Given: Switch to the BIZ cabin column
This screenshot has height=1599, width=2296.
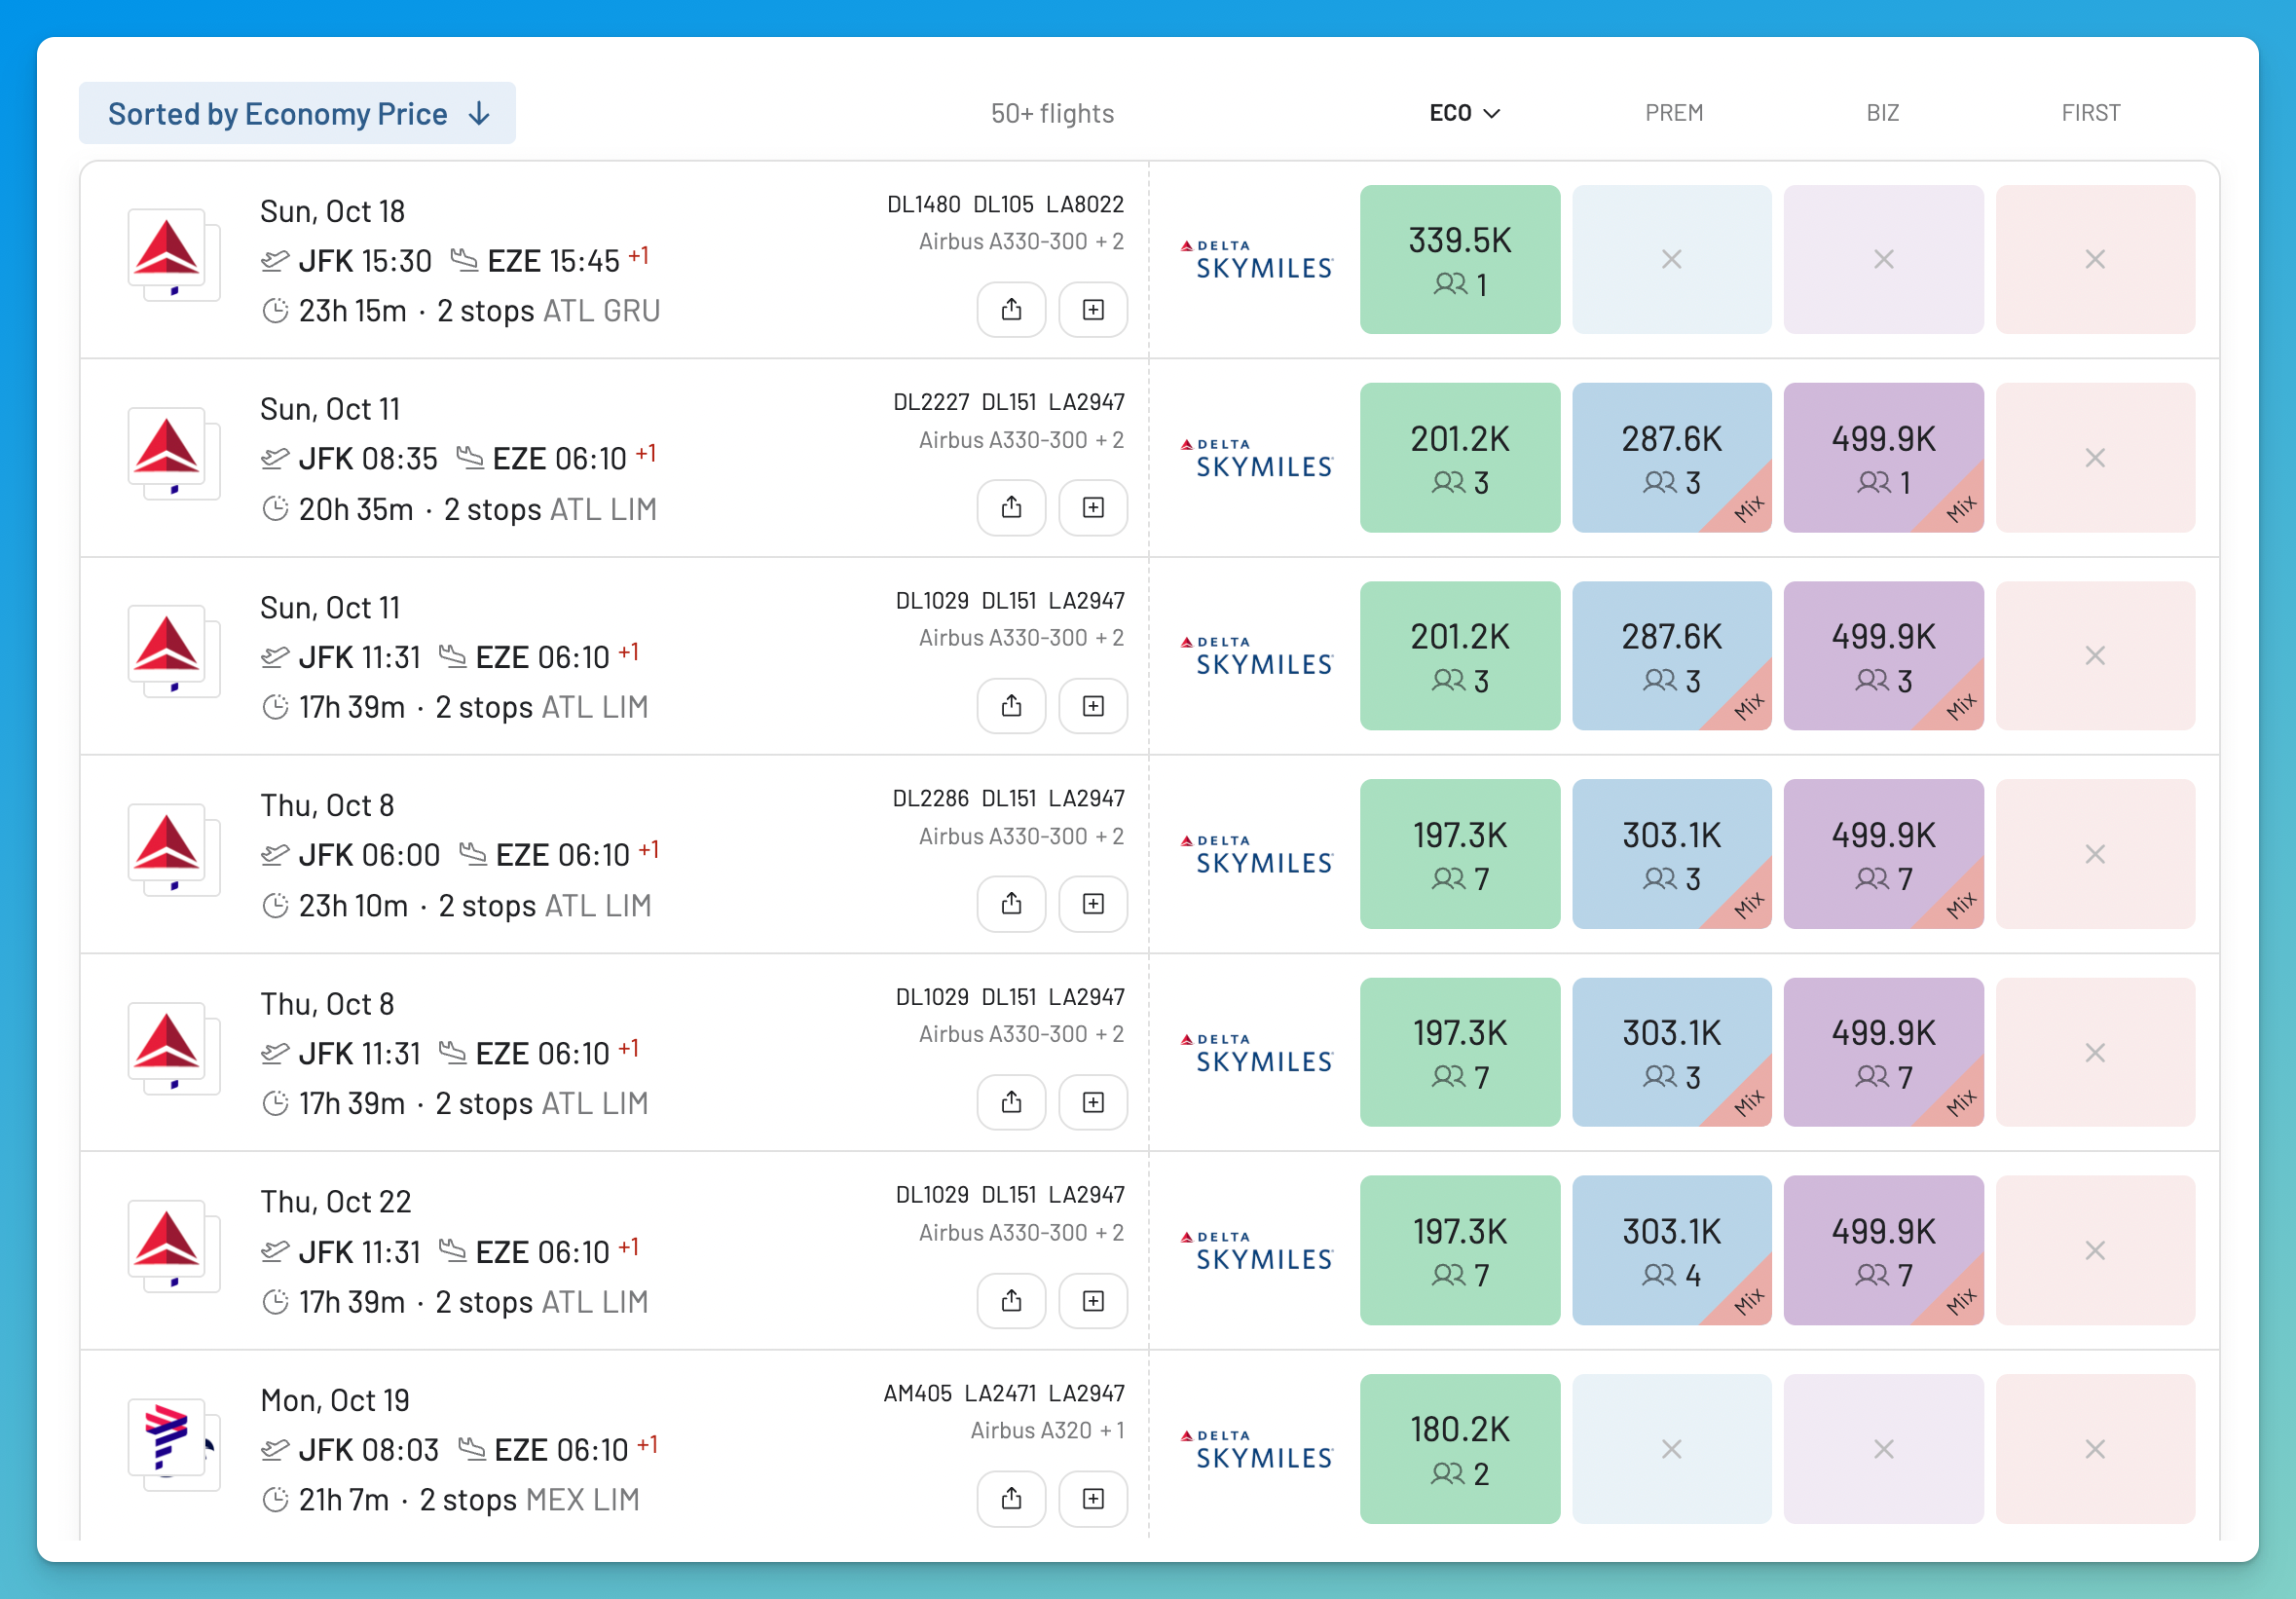Looking at the screenshot, I should click(x=1882, y=113).
